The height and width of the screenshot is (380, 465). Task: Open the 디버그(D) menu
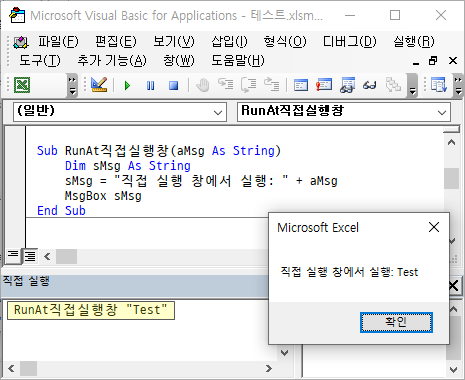pyautogui.click(x=349, y=42)
